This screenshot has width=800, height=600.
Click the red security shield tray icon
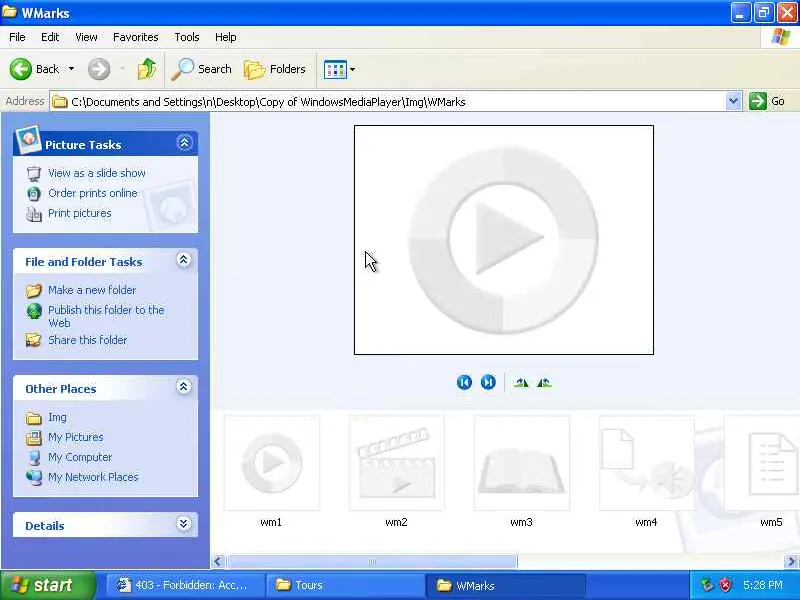(725, 585)
